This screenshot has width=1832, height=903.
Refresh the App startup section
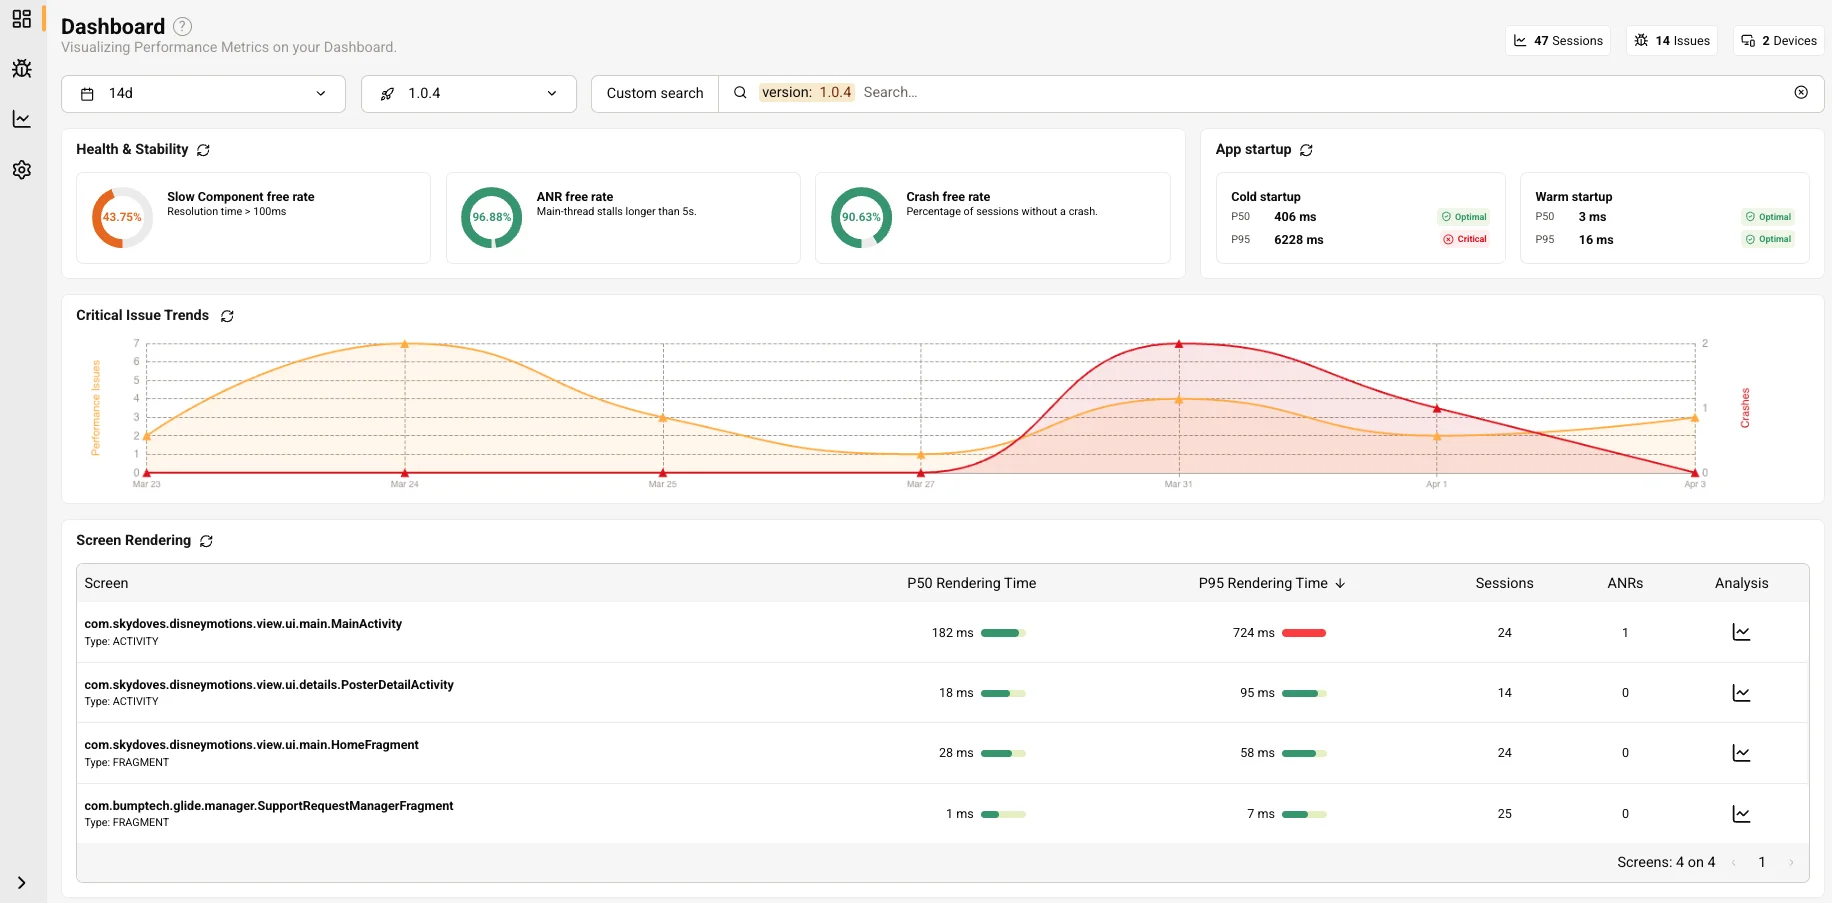pos(1306,150)
